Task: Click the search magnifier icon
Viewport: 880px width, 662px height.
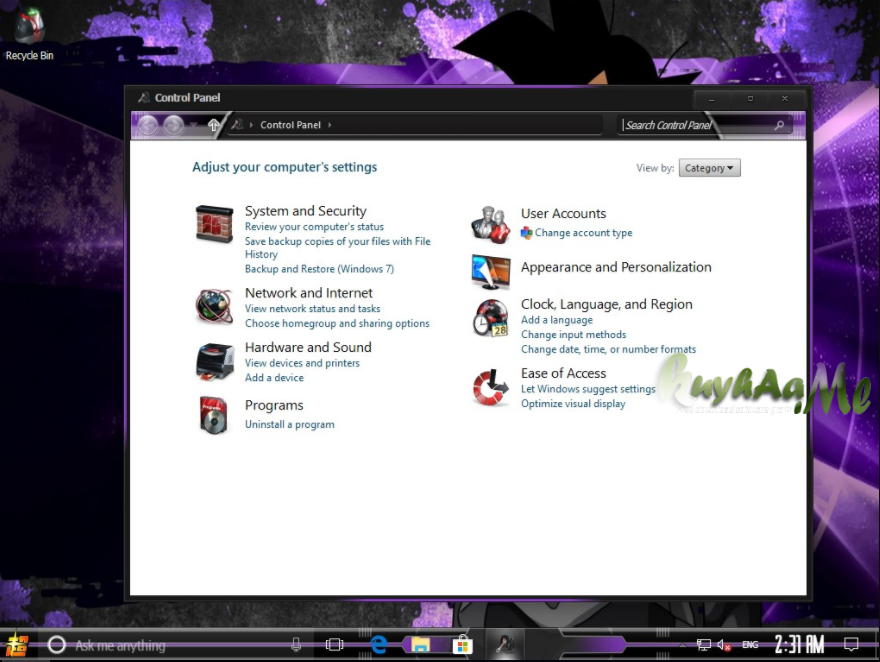Action: tap(779, 125)
